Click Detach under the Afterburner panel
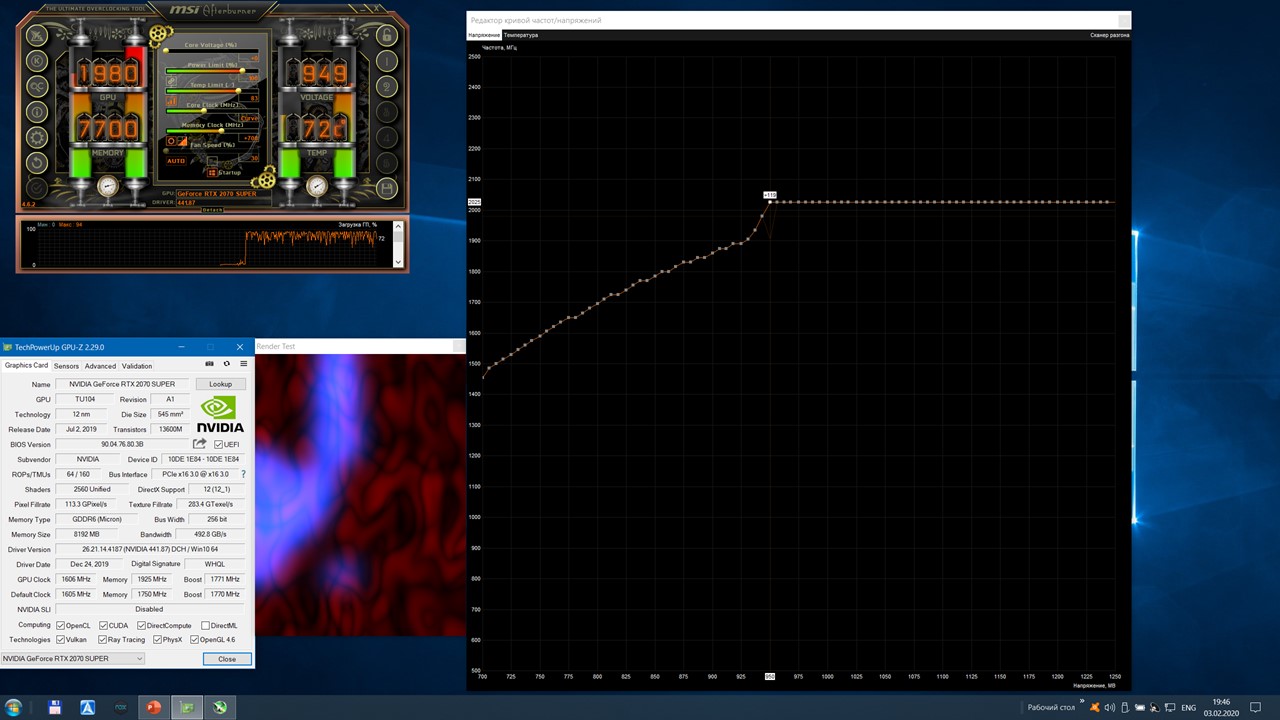This screenshot has width=1280, height=720. pos(213,209)
